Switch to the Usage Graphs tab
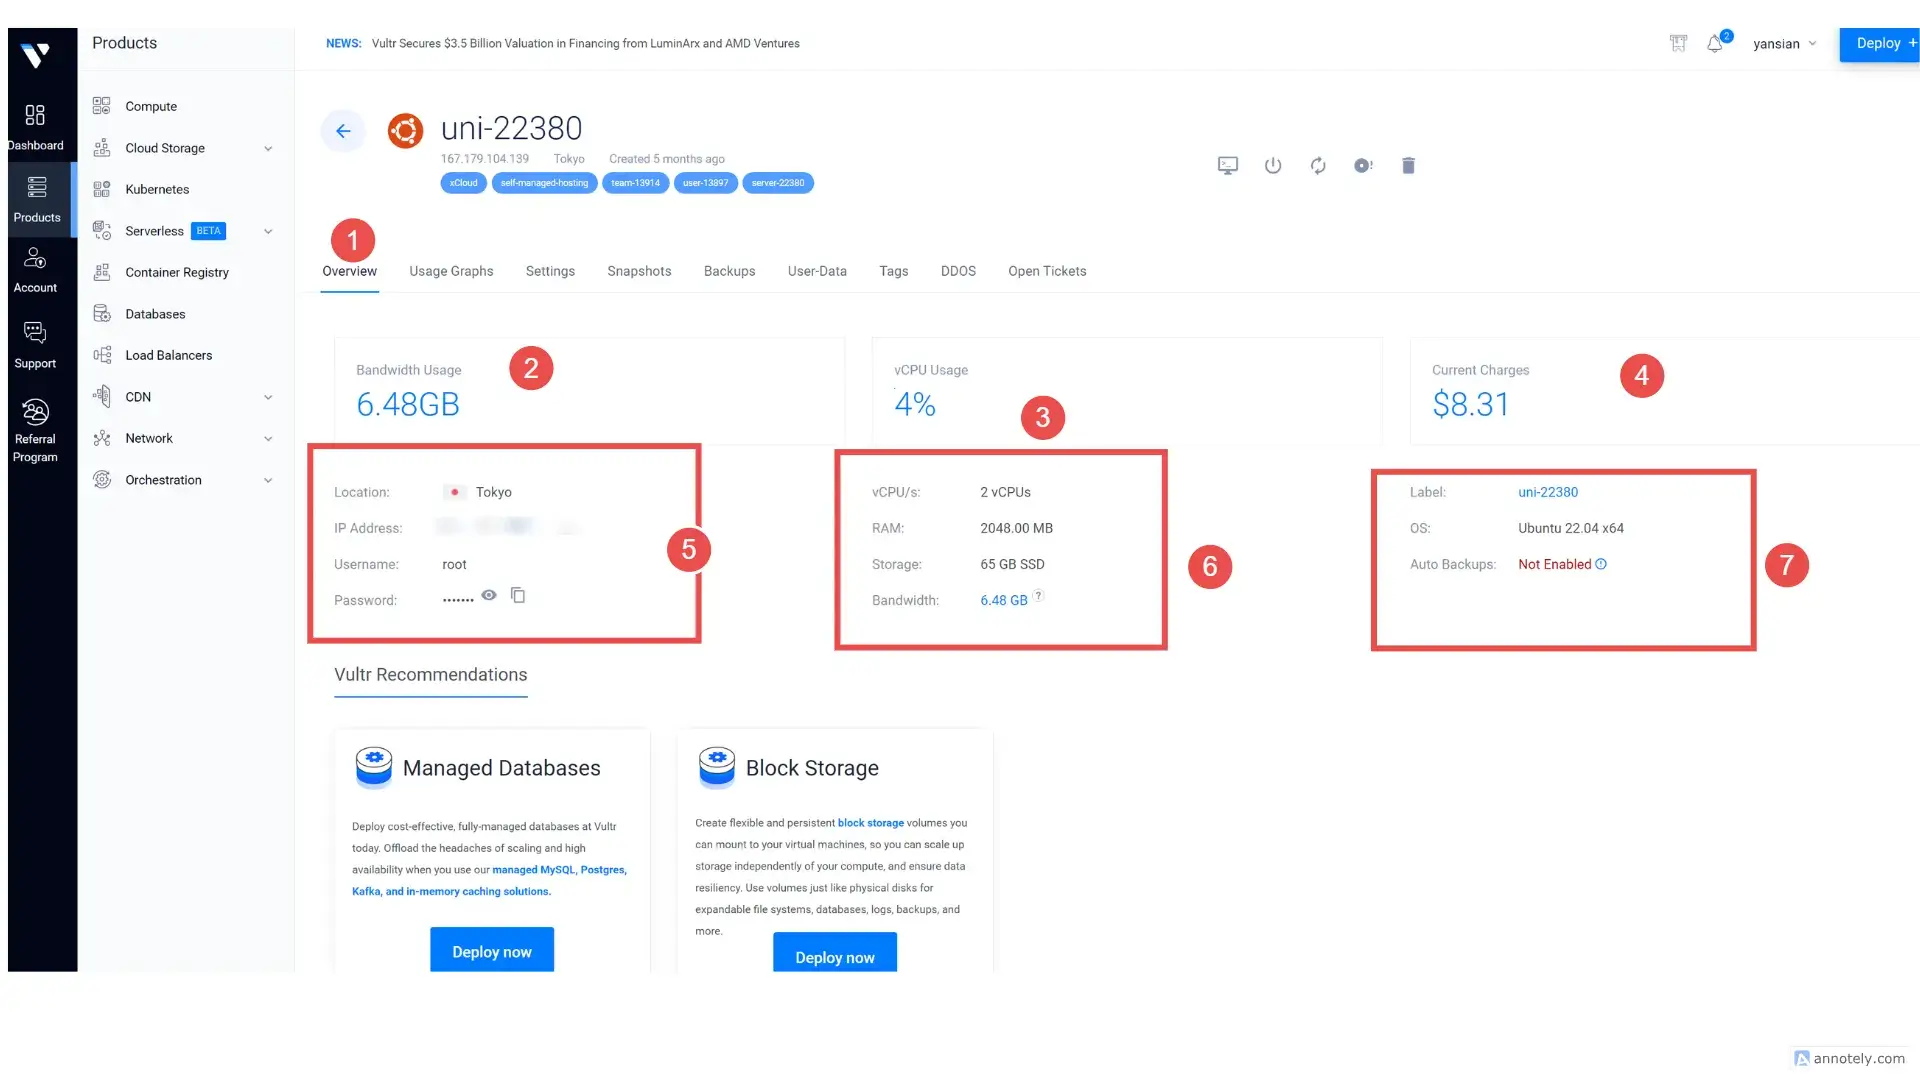The height and width of the screenshot is (1080, 1920). click(451, 271)
